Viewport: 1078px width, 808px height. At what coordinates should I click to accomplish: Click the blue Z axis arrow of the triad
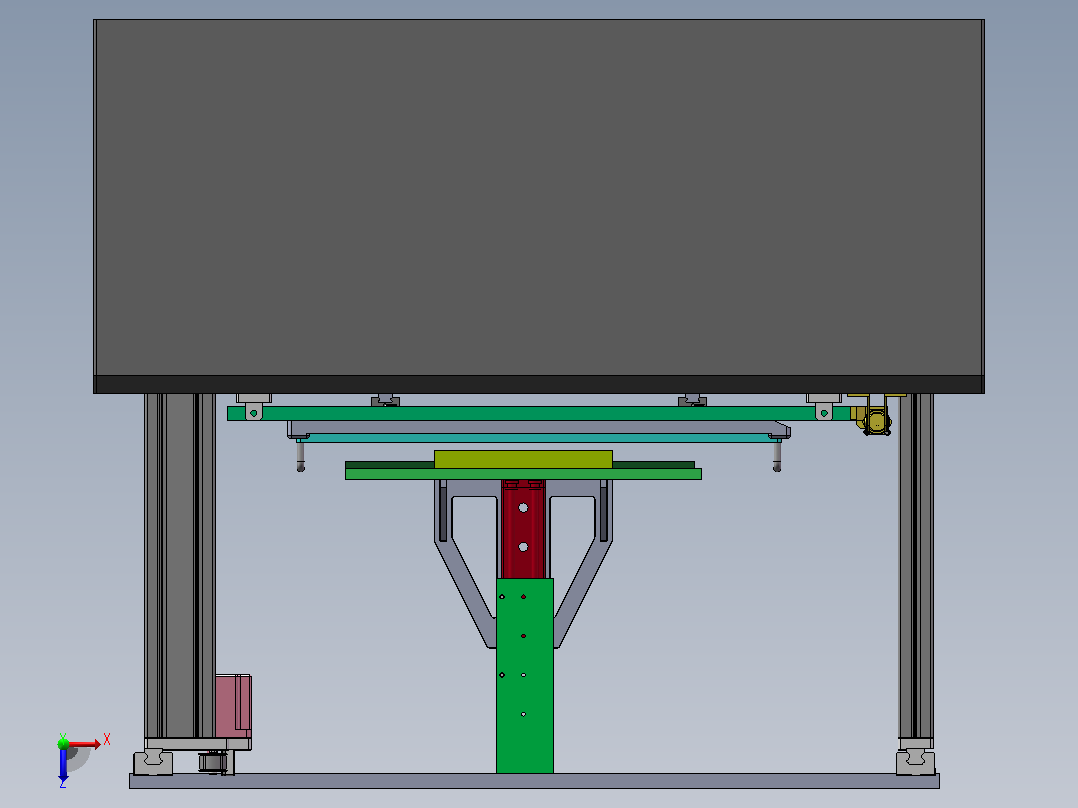point(63,764)
